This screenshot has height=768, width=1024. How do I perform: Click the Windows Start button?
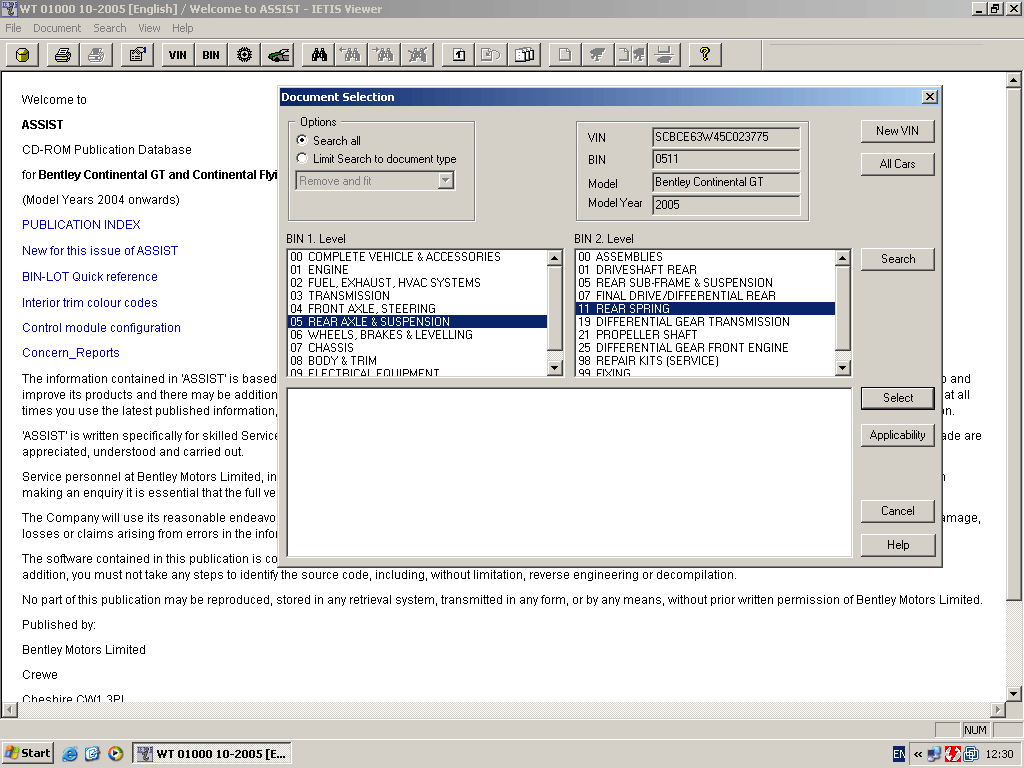(27, 753)
